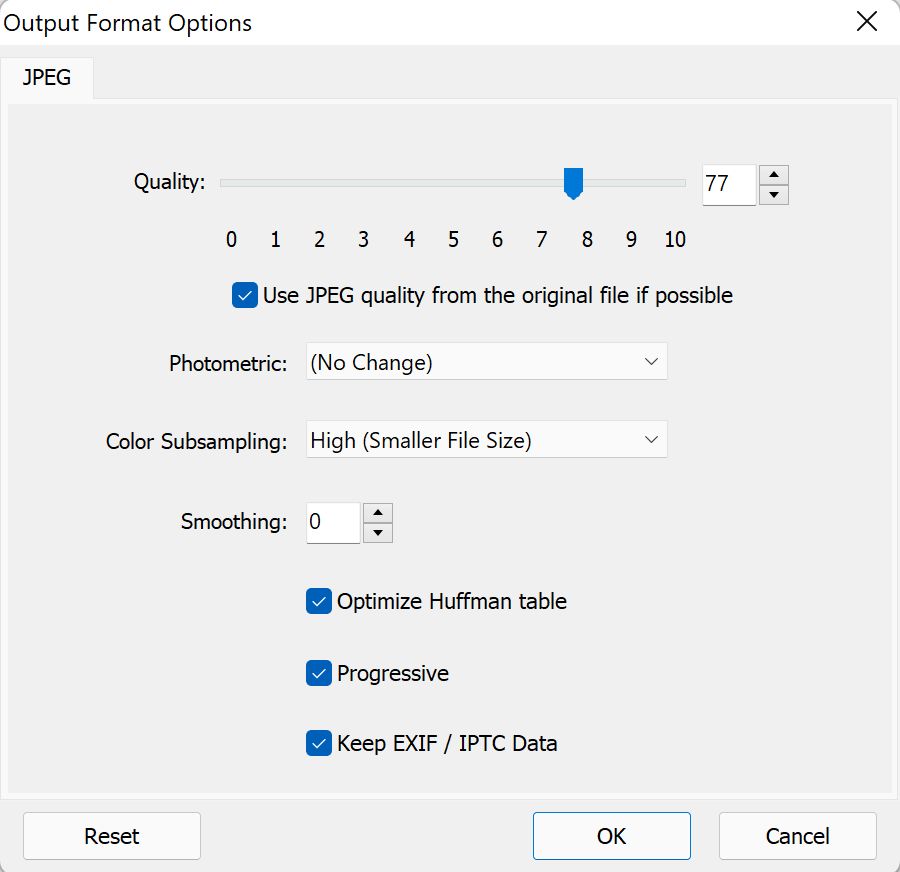Uncheck Use JPEG quality from original file
Viewport: 900px width, 872px height.
pyautogui.click(x=245, y=296)
